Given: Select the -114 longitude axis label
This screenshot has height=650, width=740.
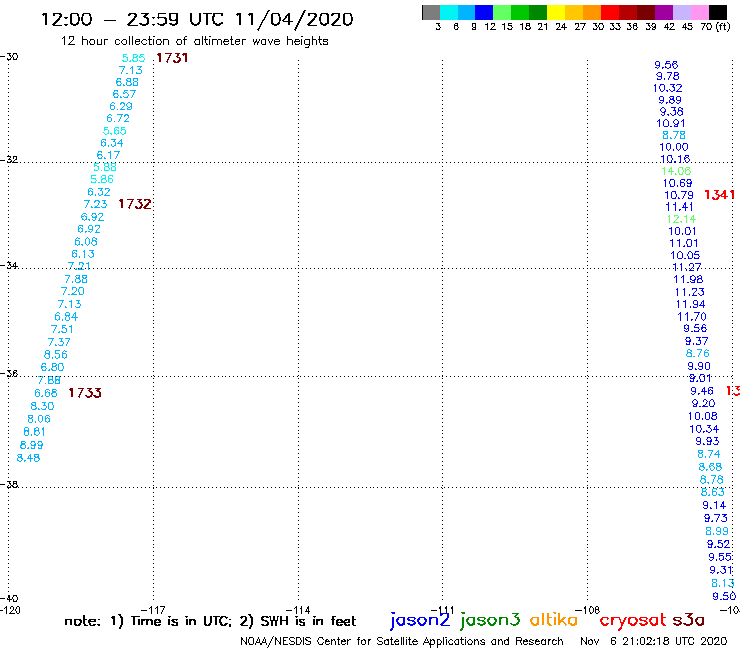Looking at the screenshot, I should tap(298, 610).
